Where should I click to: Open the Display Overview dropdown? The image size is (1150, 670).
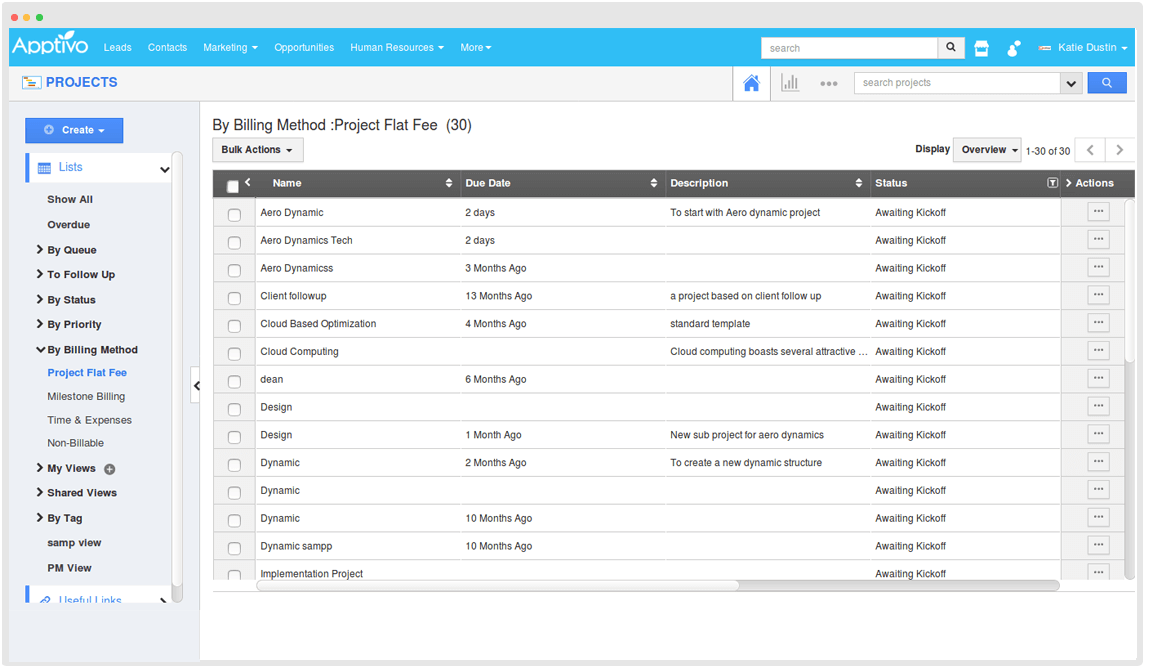point(987,150)
